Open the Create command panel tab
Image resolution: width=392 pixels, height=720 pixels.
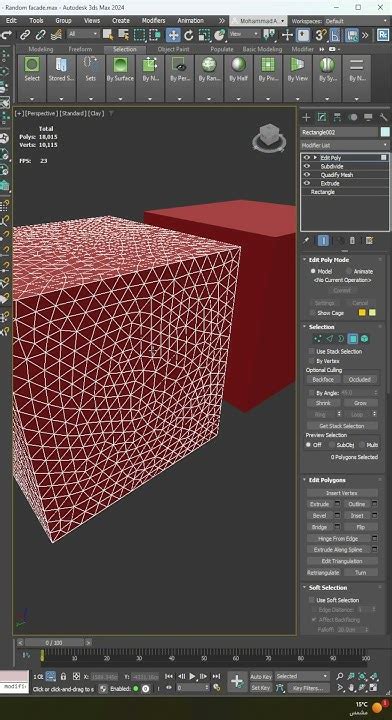point(306,118)
